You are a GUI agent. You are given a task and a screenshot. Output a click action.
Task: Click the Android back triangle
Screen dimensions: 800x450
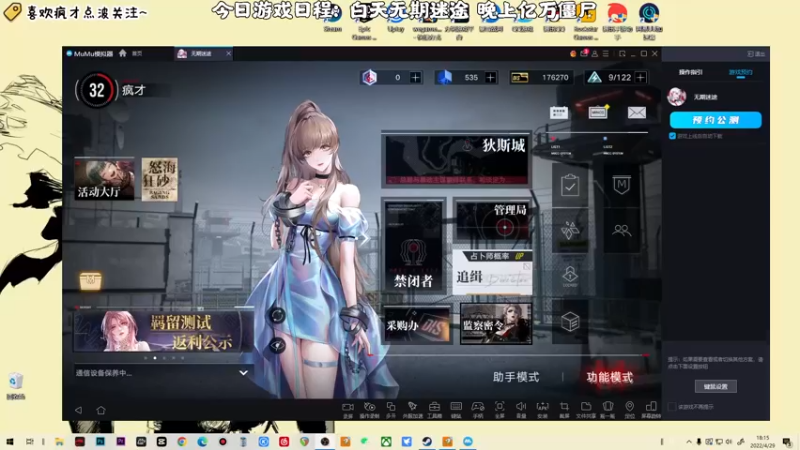coord(79,410)
